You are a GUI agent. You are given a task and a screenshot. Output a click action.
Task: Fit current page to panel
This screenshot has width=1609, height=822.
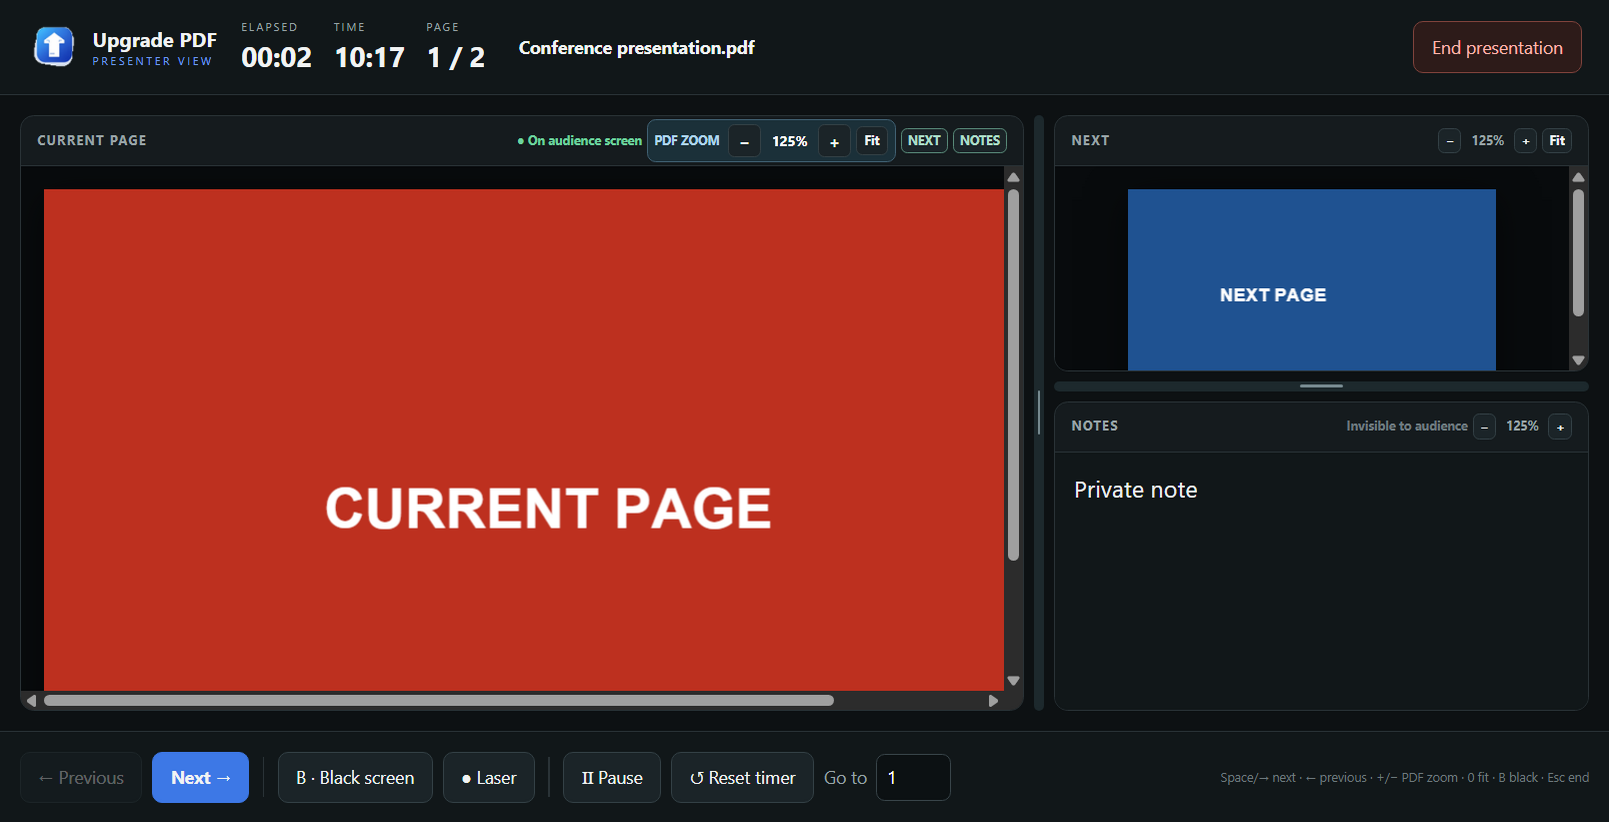872,141
